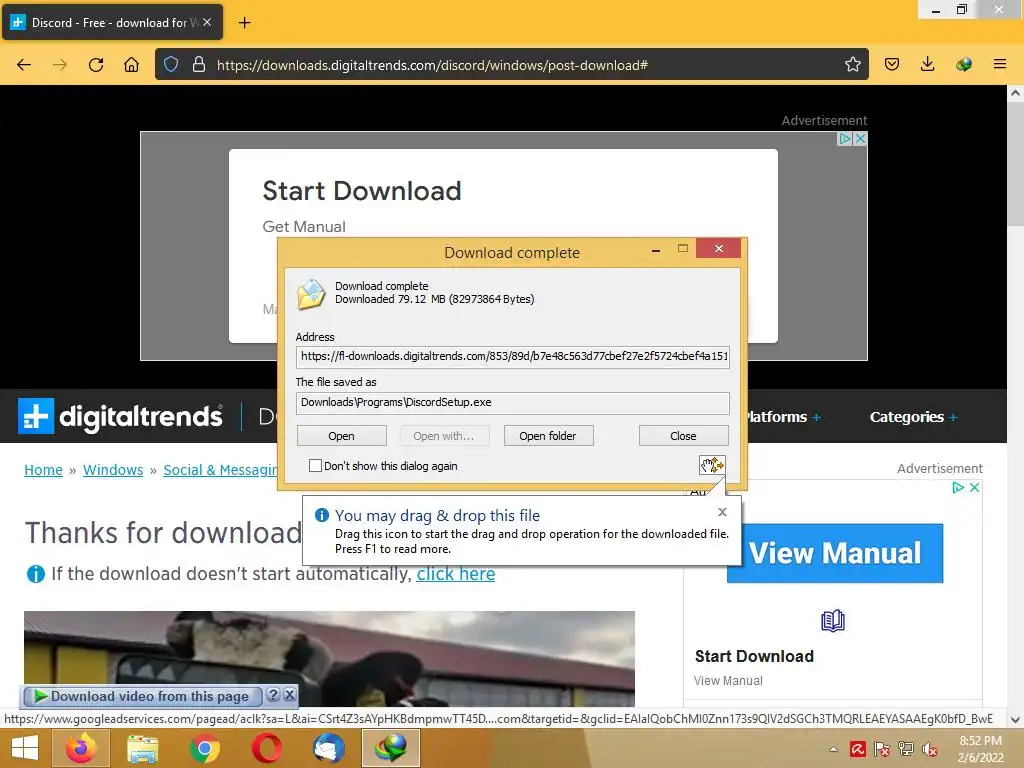Click the Start Download ad heading
The height and width of the screenshot is (768, 1024).
[x=362, y=191]
